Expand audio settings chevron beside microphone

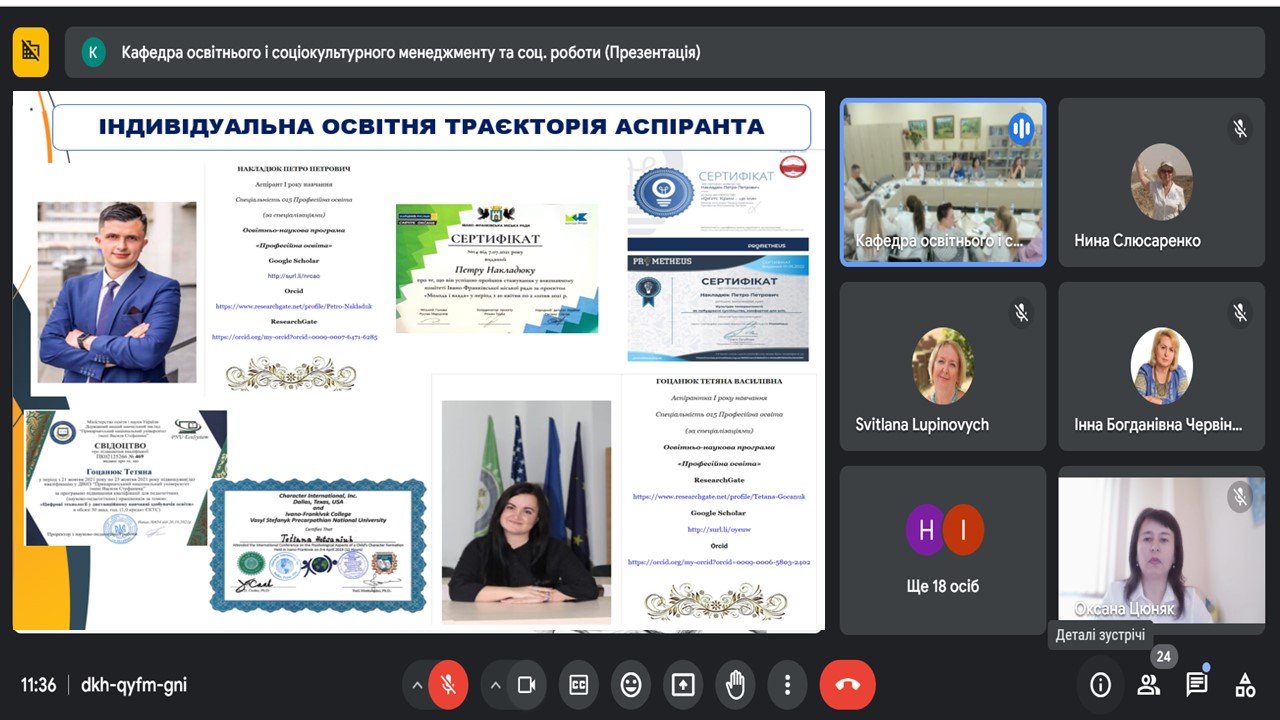[417, 685]
